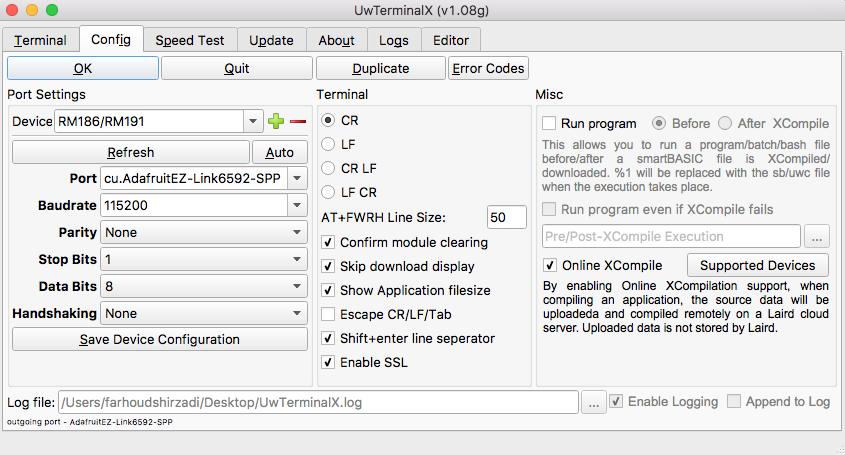Select the LF line ending radio button
The height and width of the screenshot is (455, 845).
(327, 144)
